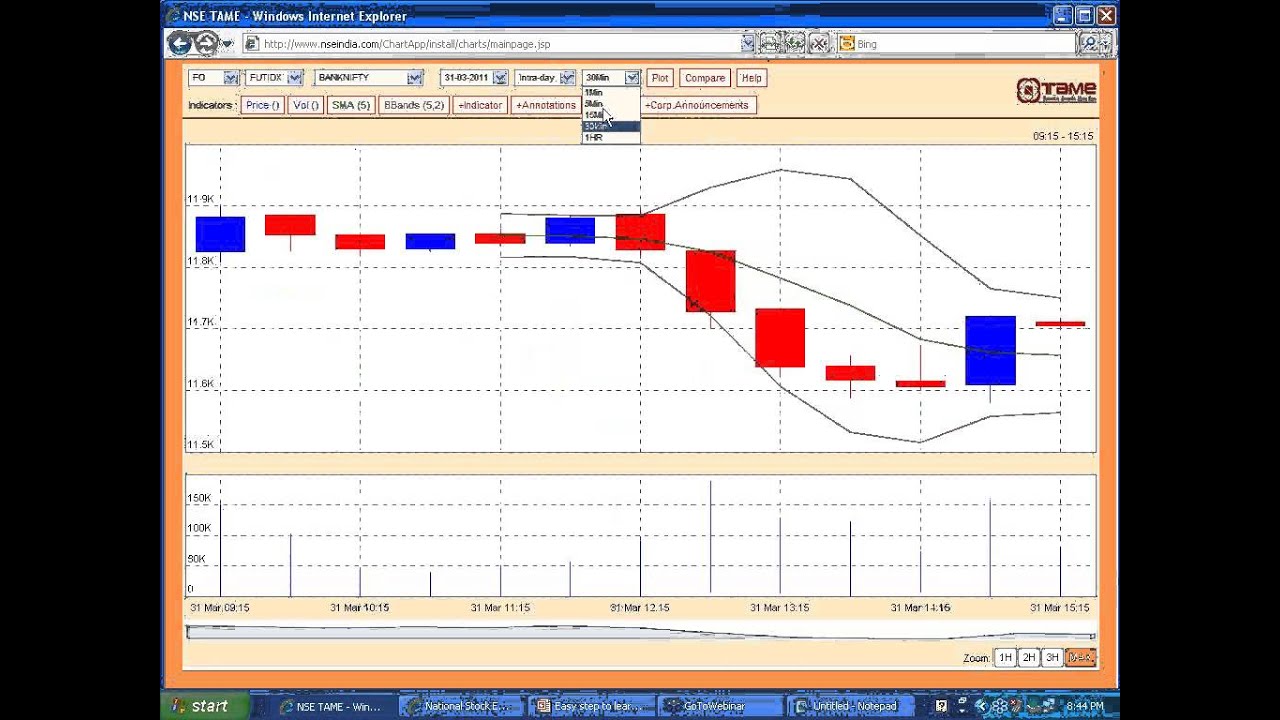Click the Price () indicator button

pyautogui.click(x=263, y=105)
